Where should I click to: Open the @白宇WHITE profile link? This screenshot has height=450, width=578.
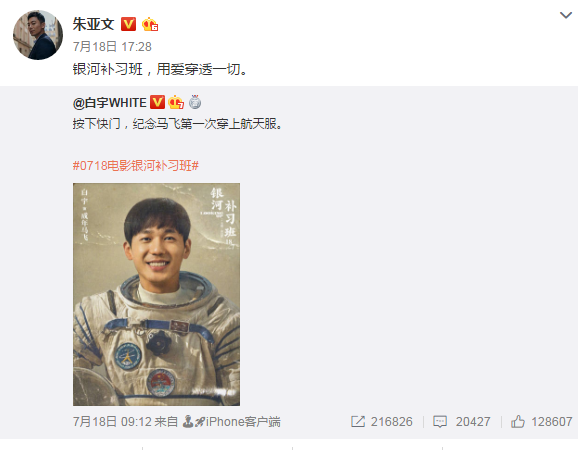[109, 102]
